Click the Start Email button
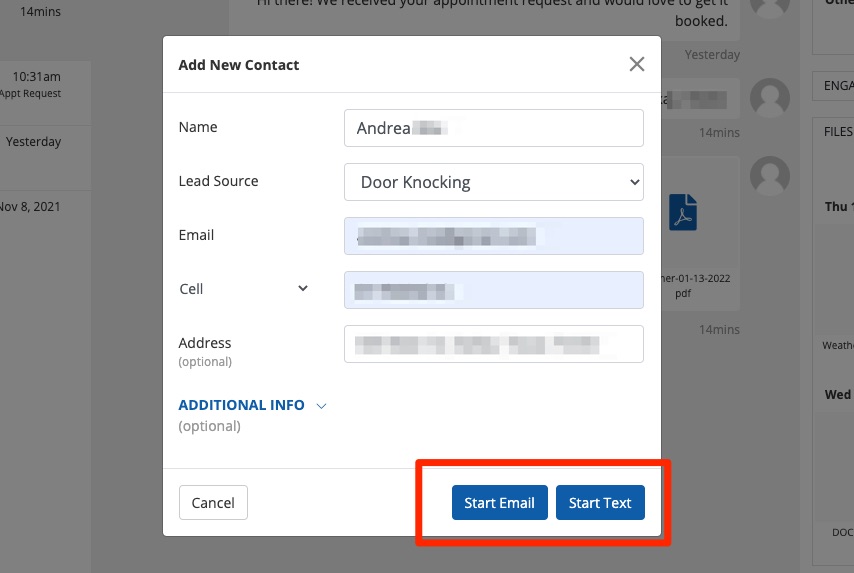This screenshot has height=573, width=854. point(499,503)
